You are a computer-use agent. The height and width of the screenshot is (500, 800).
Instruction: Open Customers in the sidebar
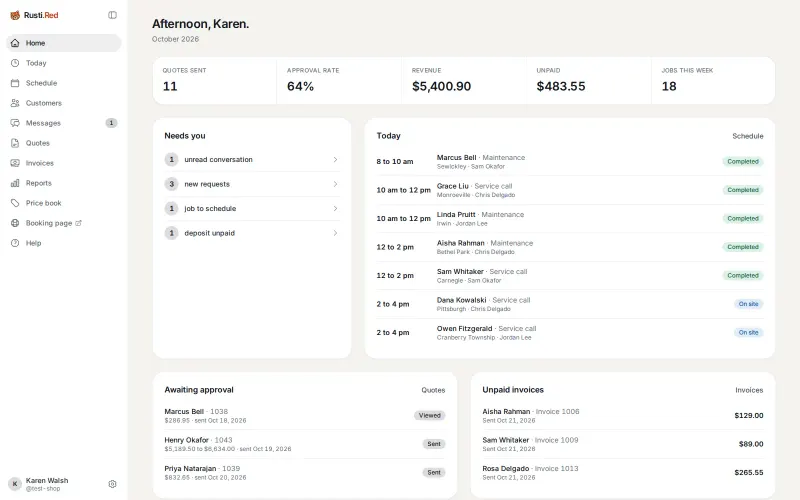click(x=64, y=103)
